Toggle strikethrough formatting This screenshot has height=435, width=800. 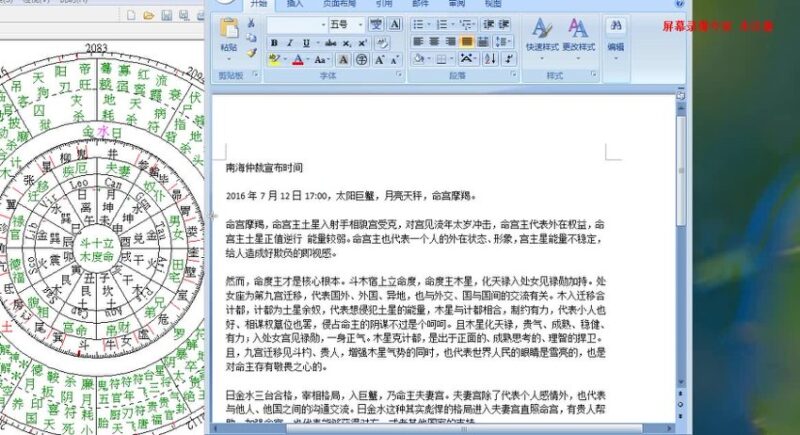click(331, 43)
